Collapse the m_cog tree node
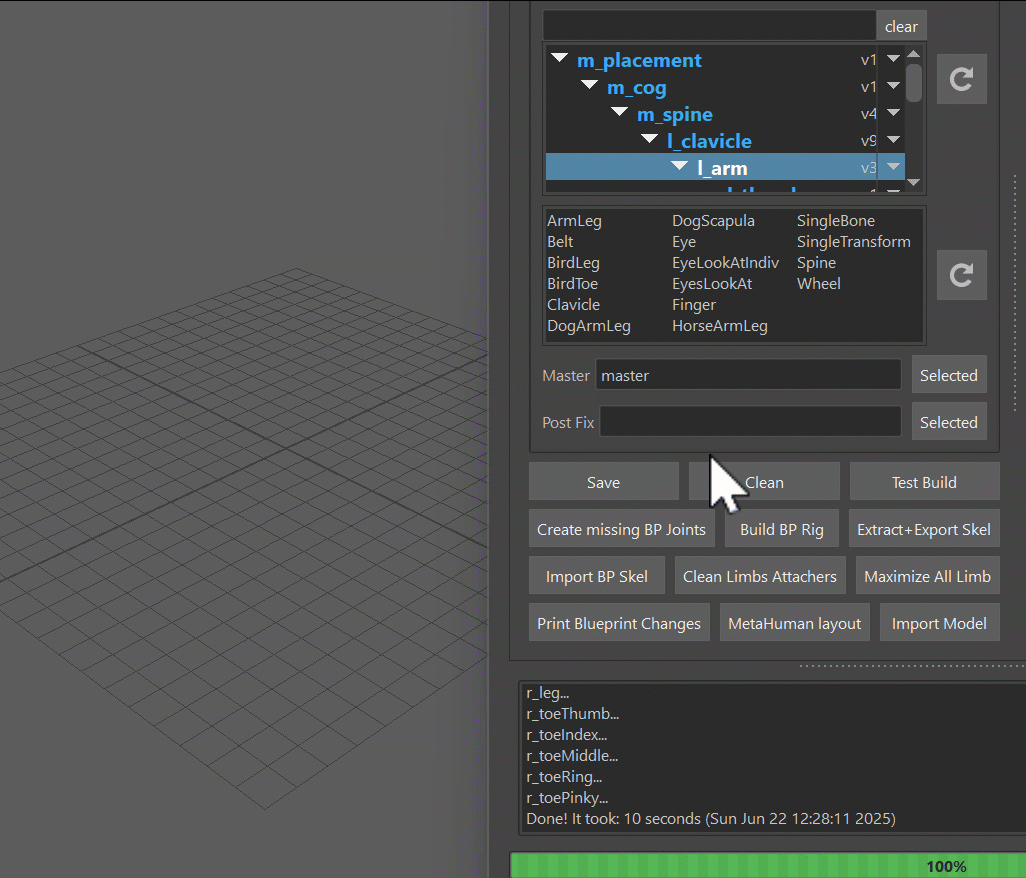This screenshot has width=1026, height=878. (590, 84)
